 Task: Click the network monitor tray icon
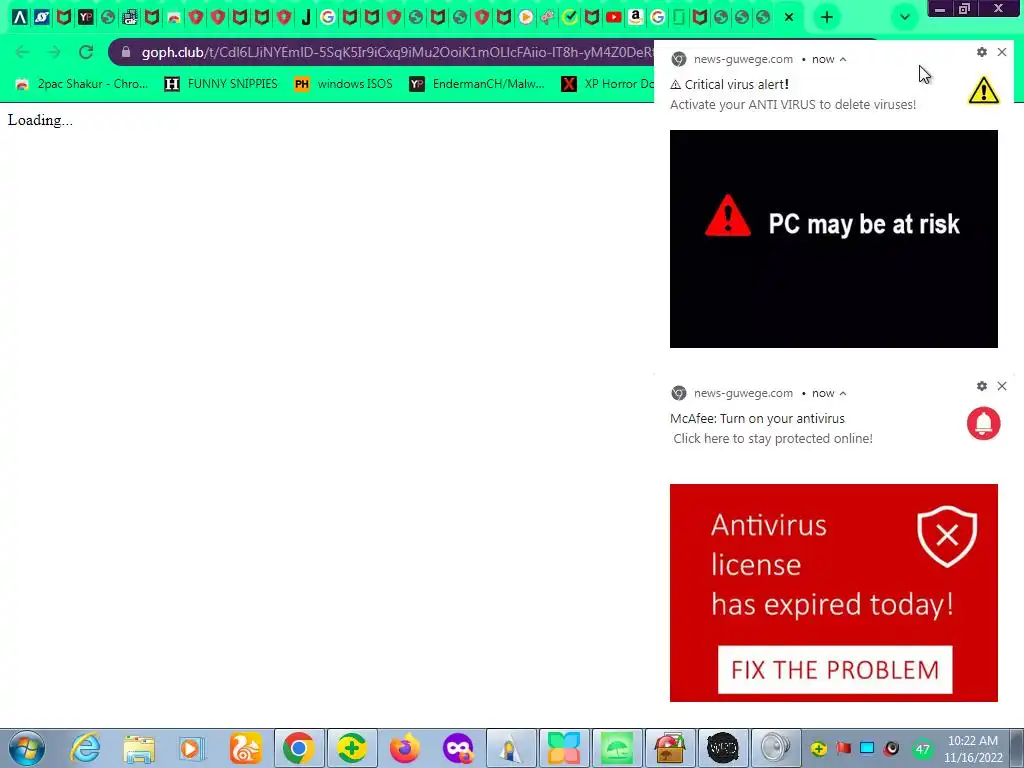pyautogui.click(x=867, y=748)
